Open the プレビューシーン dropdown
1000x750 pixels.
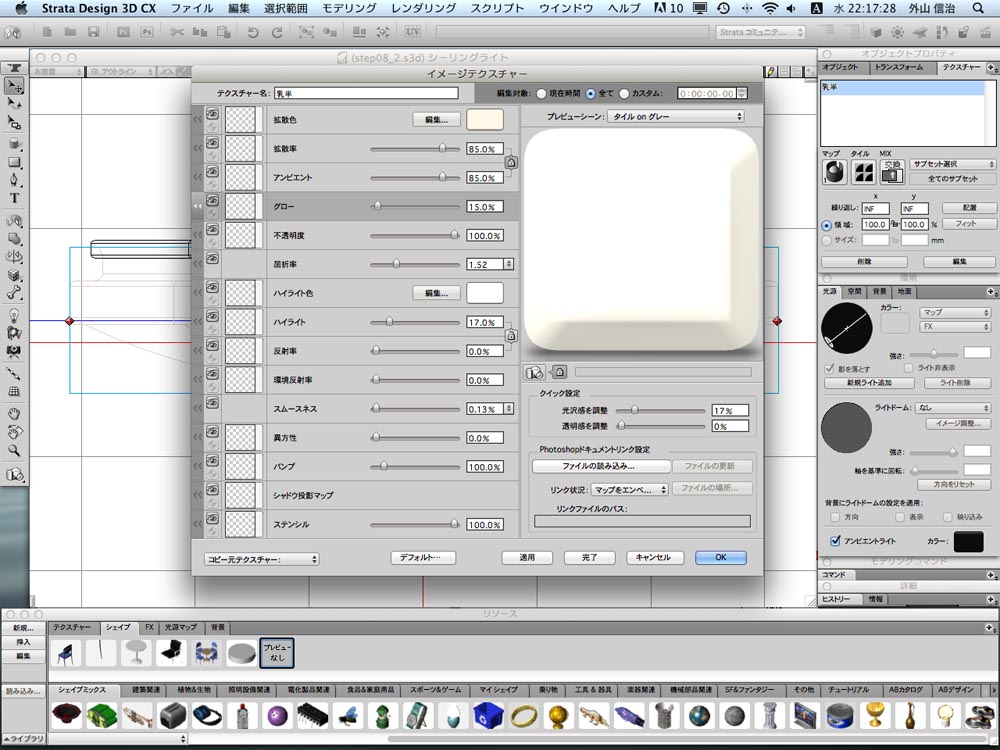pos(675,117)
